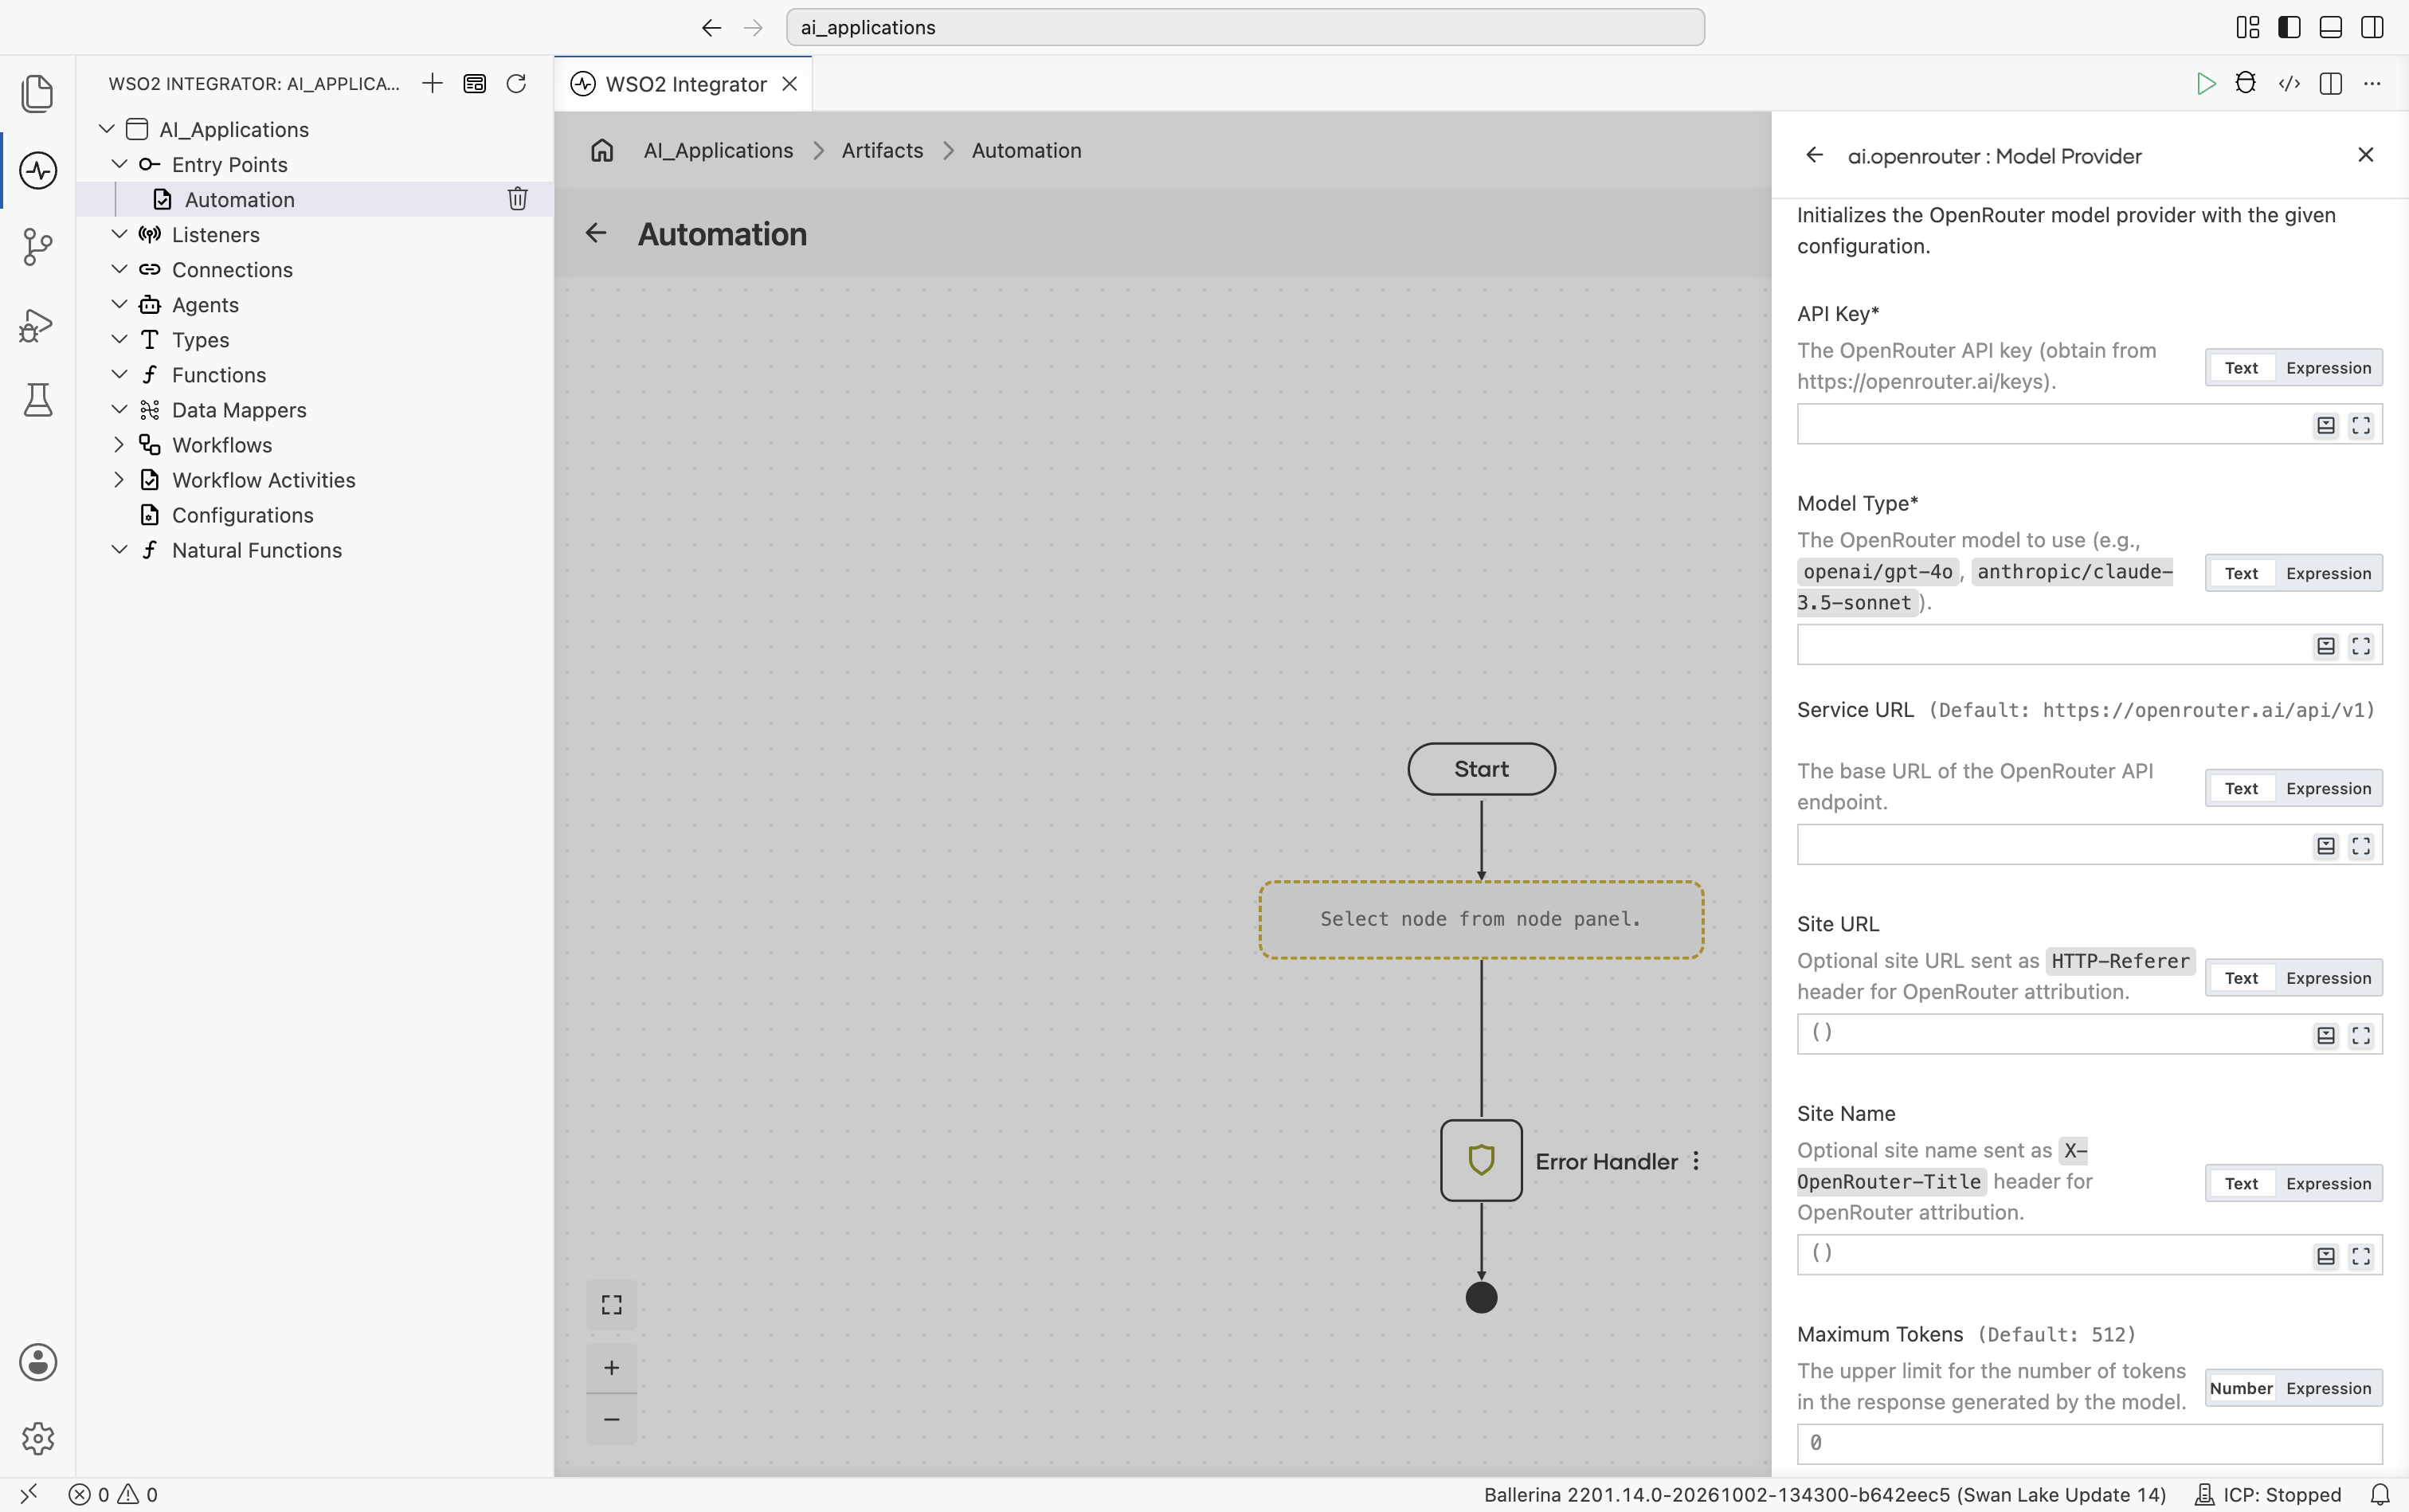Delete the Automation entry point with trash icon
The image size is (2409, 1512).
click(517, 199)
